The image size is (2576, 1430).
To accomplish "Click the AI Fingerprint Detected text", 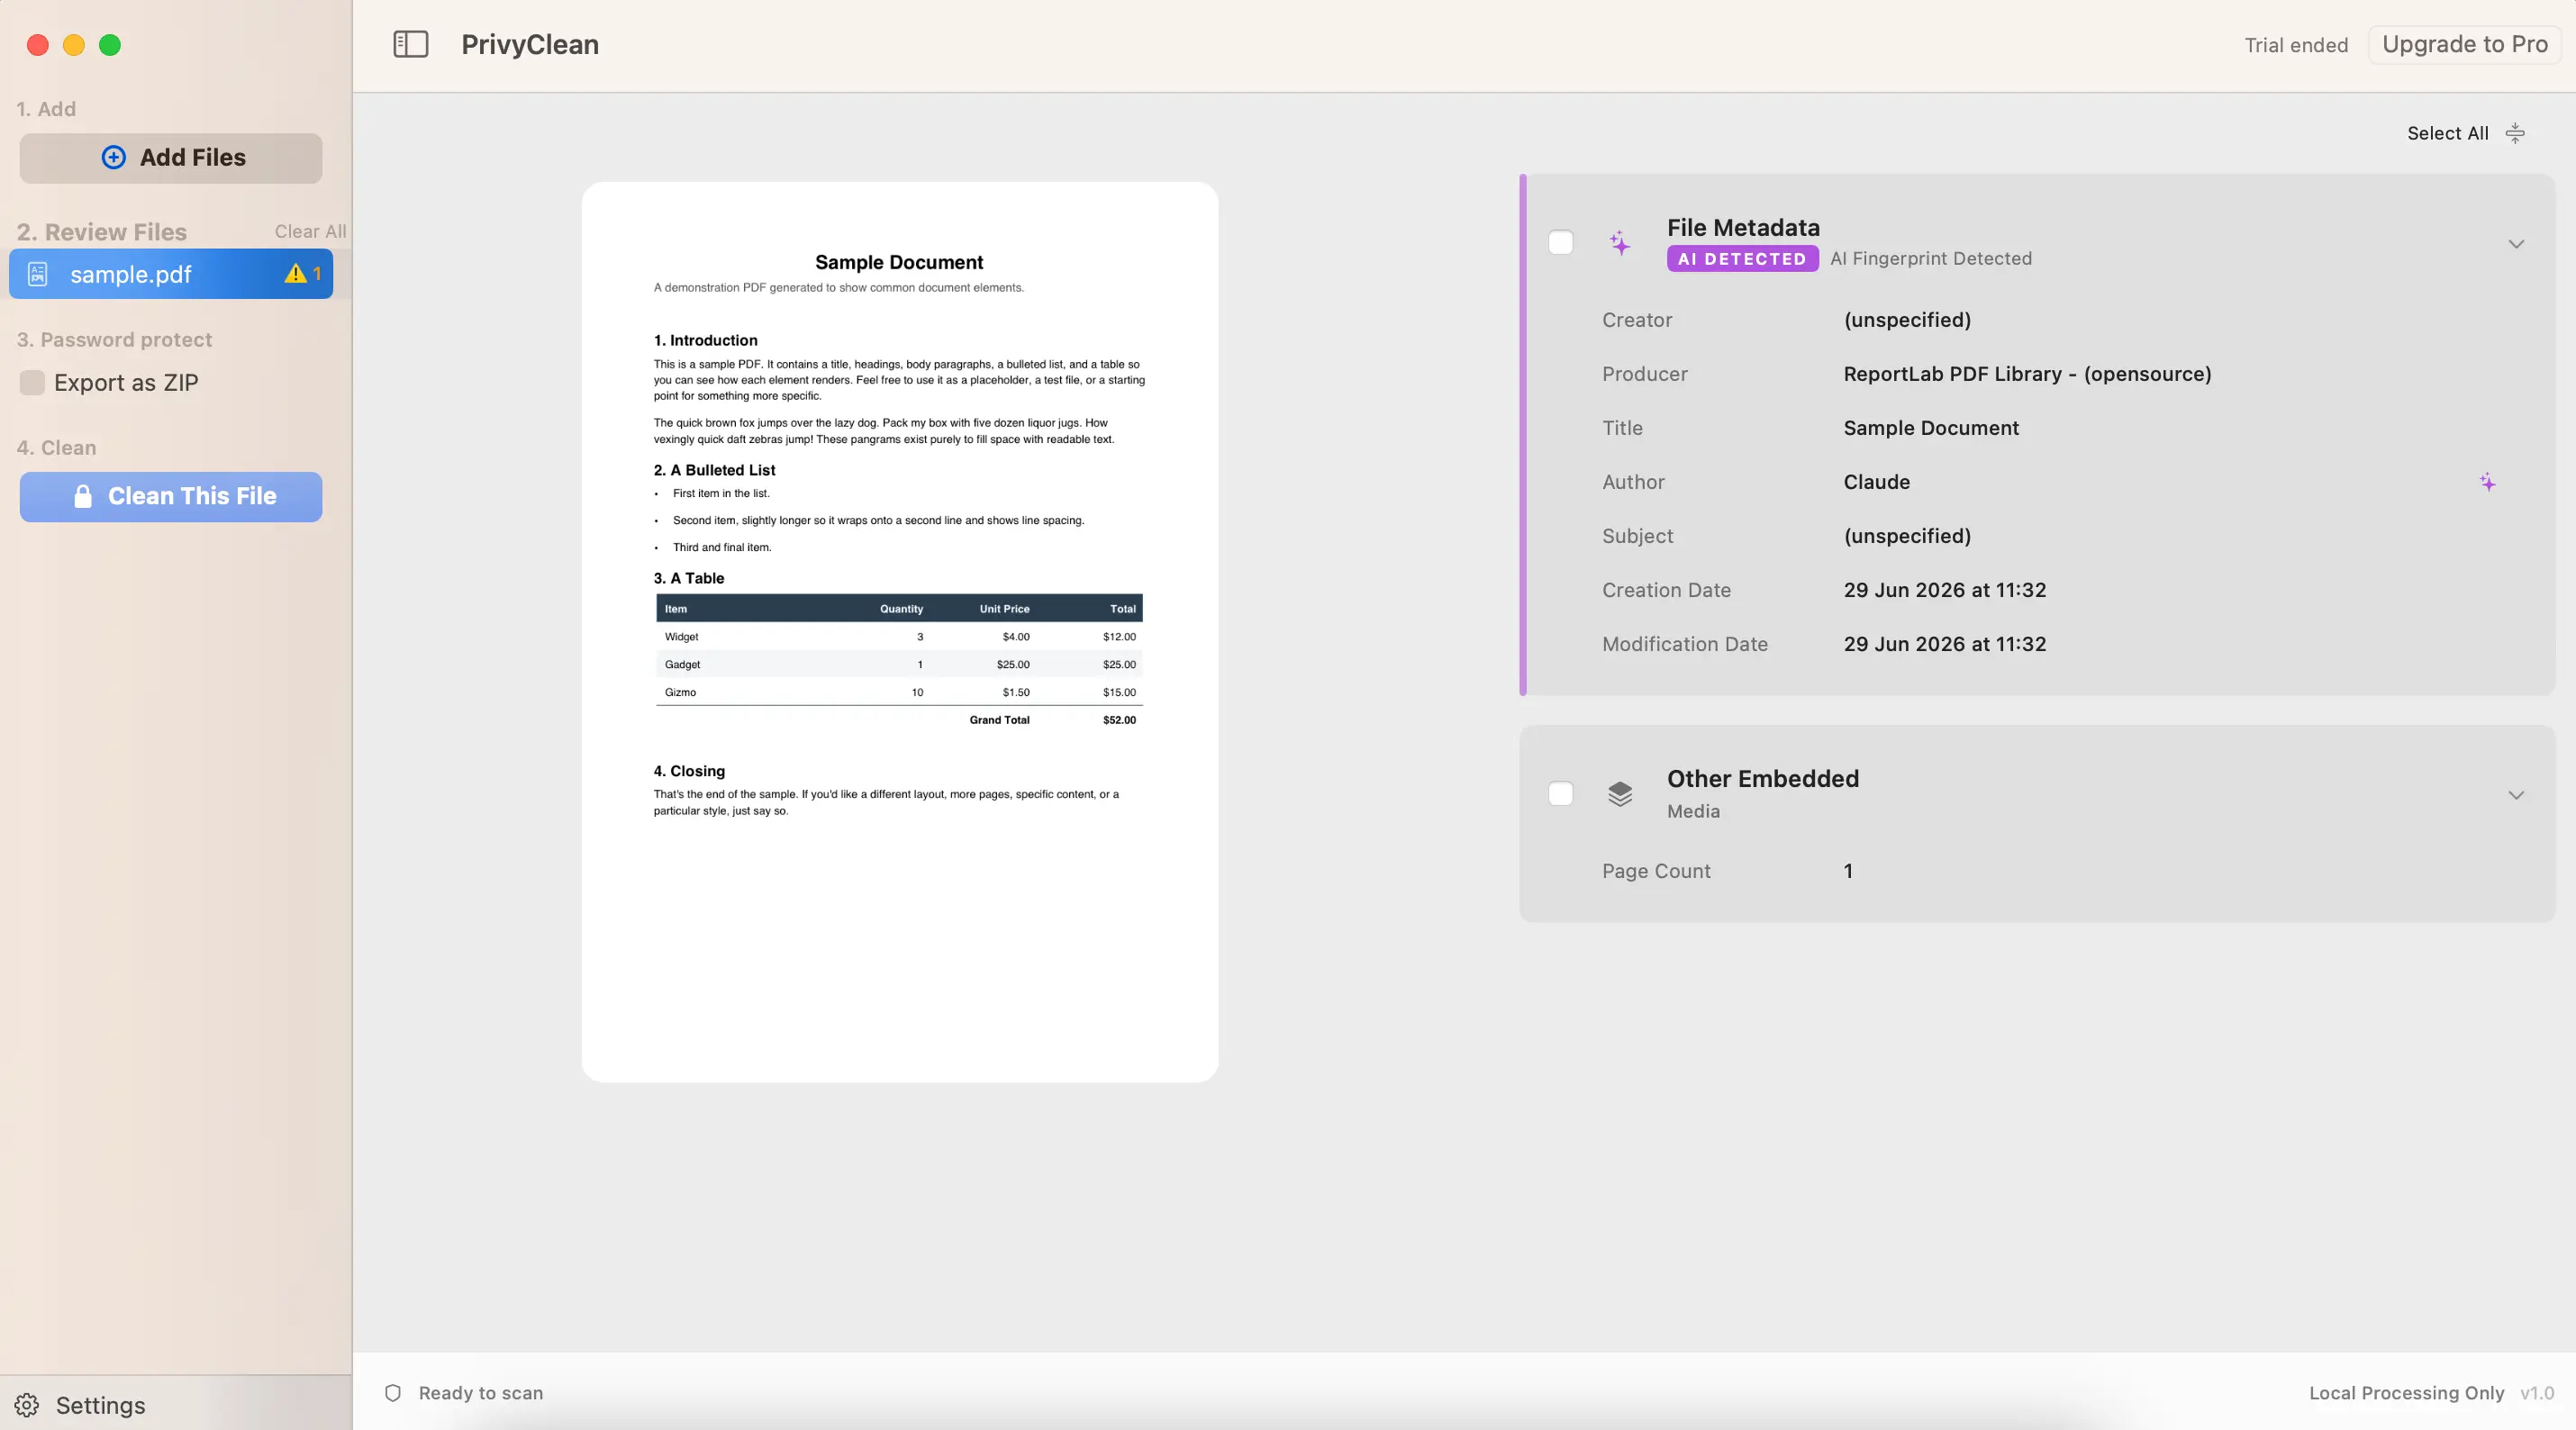I will pos(1930,259).
